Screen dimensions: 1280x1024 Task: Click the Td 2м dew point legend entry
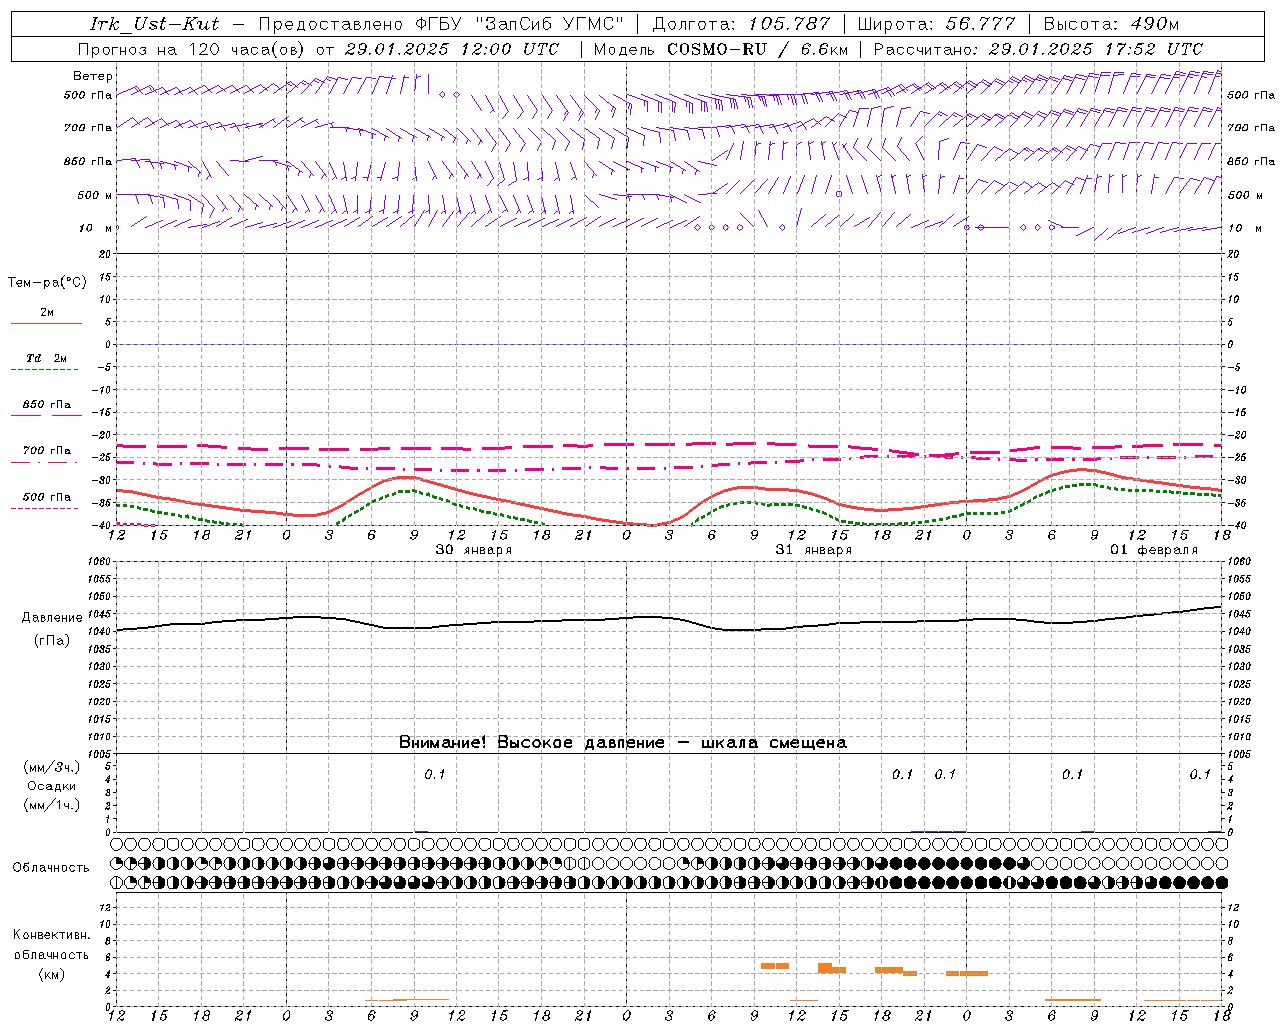[47, 358]
